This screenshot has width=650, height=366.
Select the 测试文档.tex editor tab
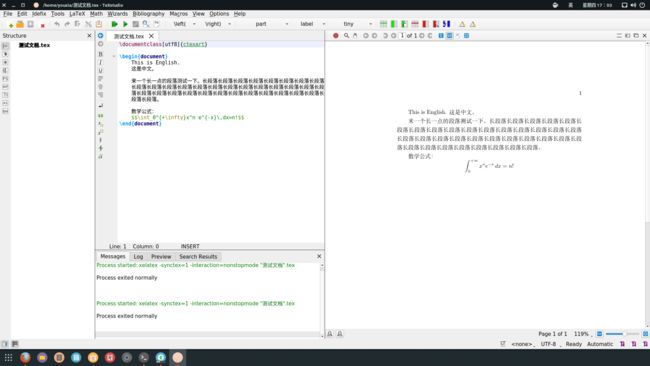(x=129, y=36)
